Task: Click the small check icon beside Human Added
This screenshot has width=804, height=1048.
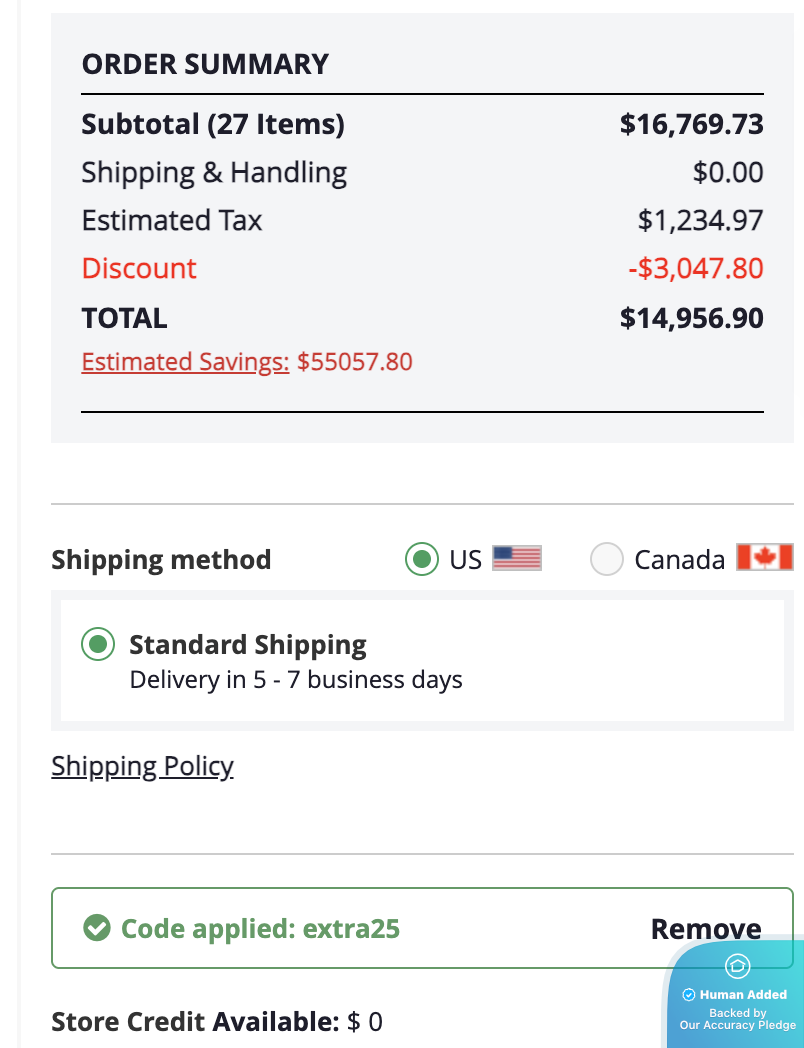Action: (x=688, y=995)
